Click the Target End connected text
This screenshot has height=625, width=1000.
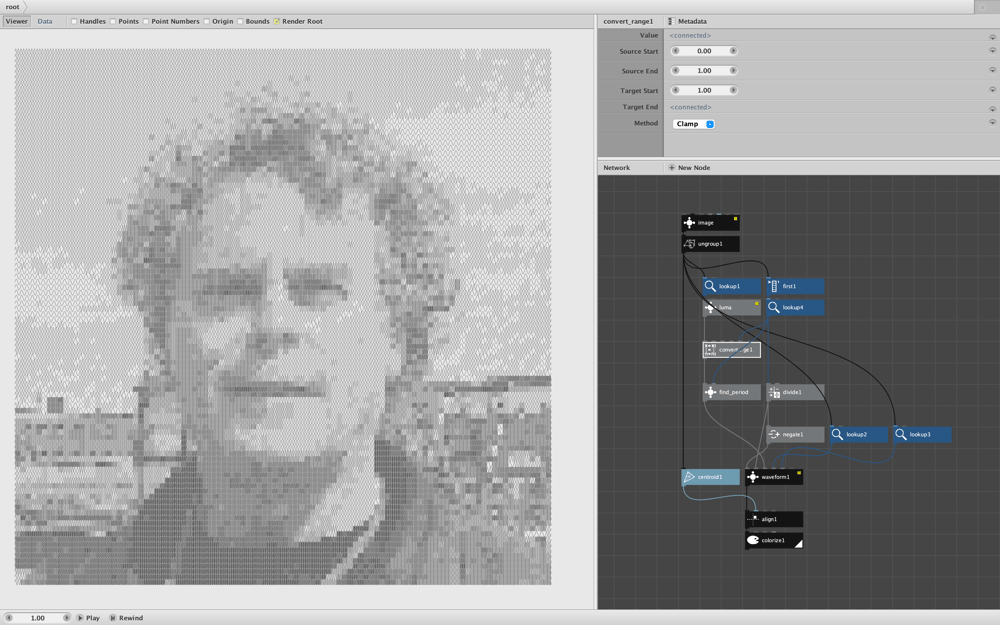click(690, 107)
